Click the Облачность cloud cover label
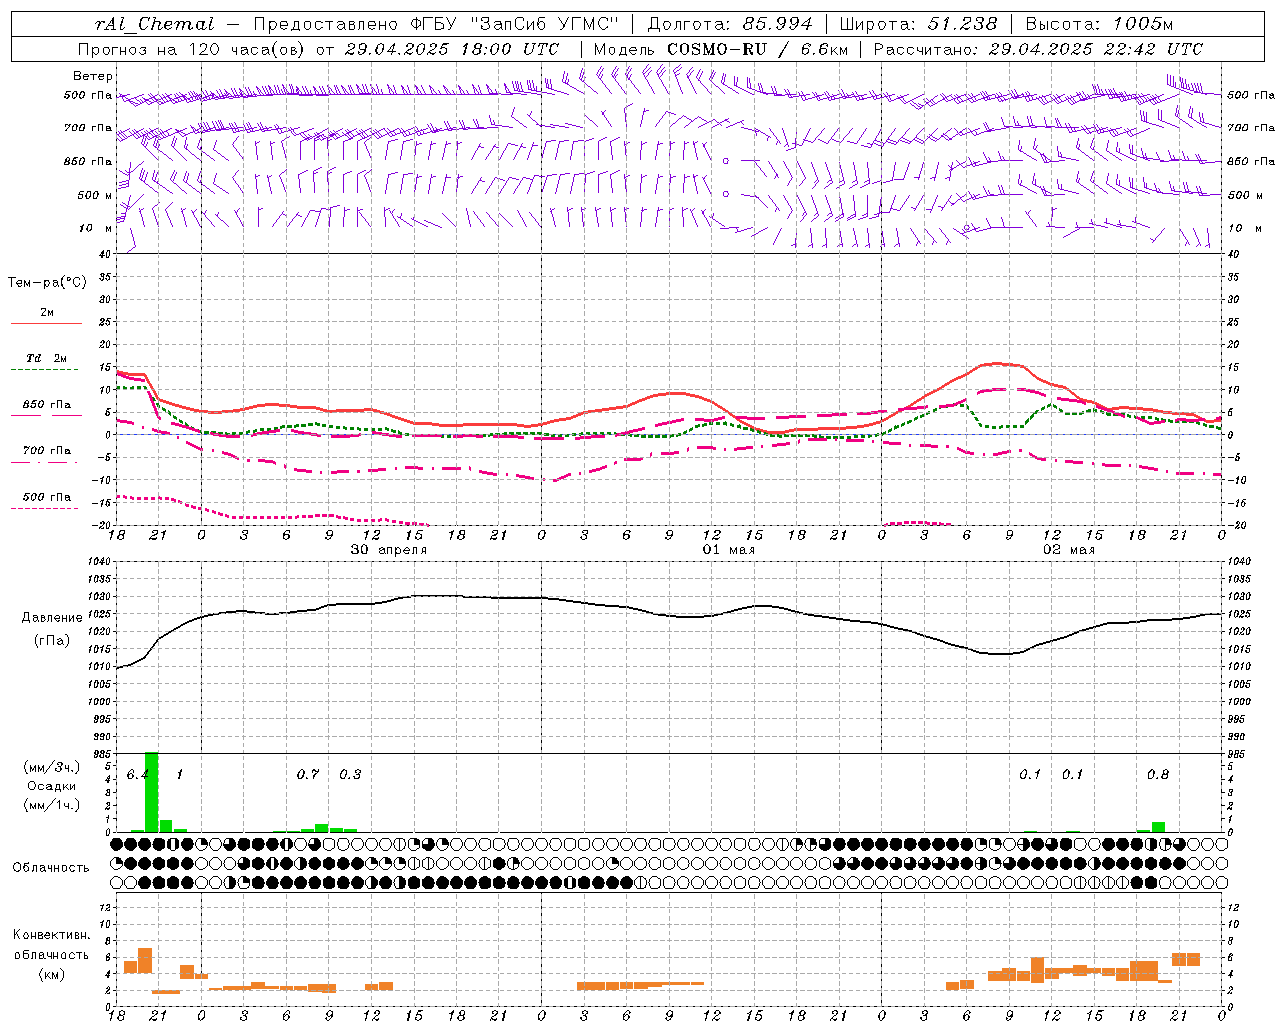Screen dimensions: 1280x1024 point(51,867)
